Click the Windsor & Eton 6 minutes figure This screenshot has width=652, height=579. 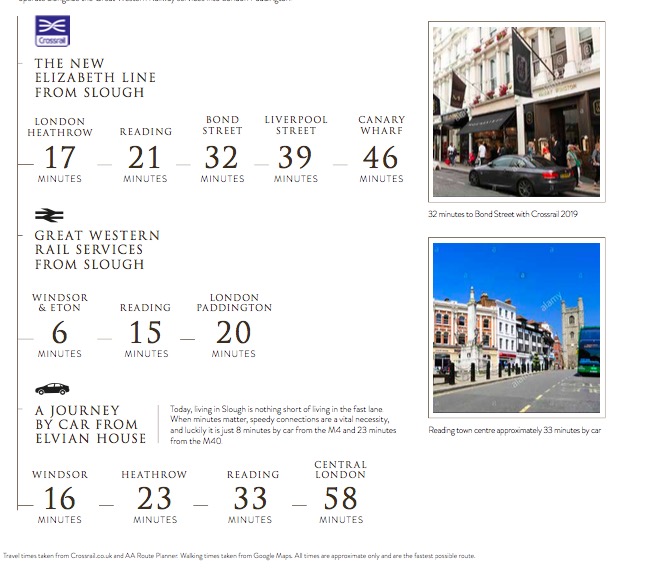[59, 332]
